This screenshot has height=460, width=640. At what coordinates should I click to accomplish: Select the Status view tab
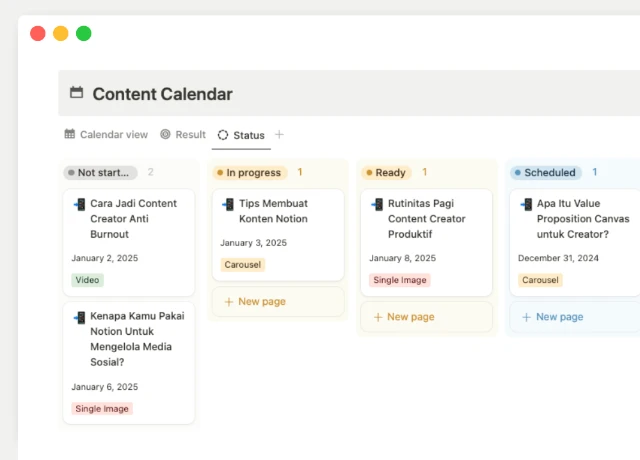coord(241,135)
